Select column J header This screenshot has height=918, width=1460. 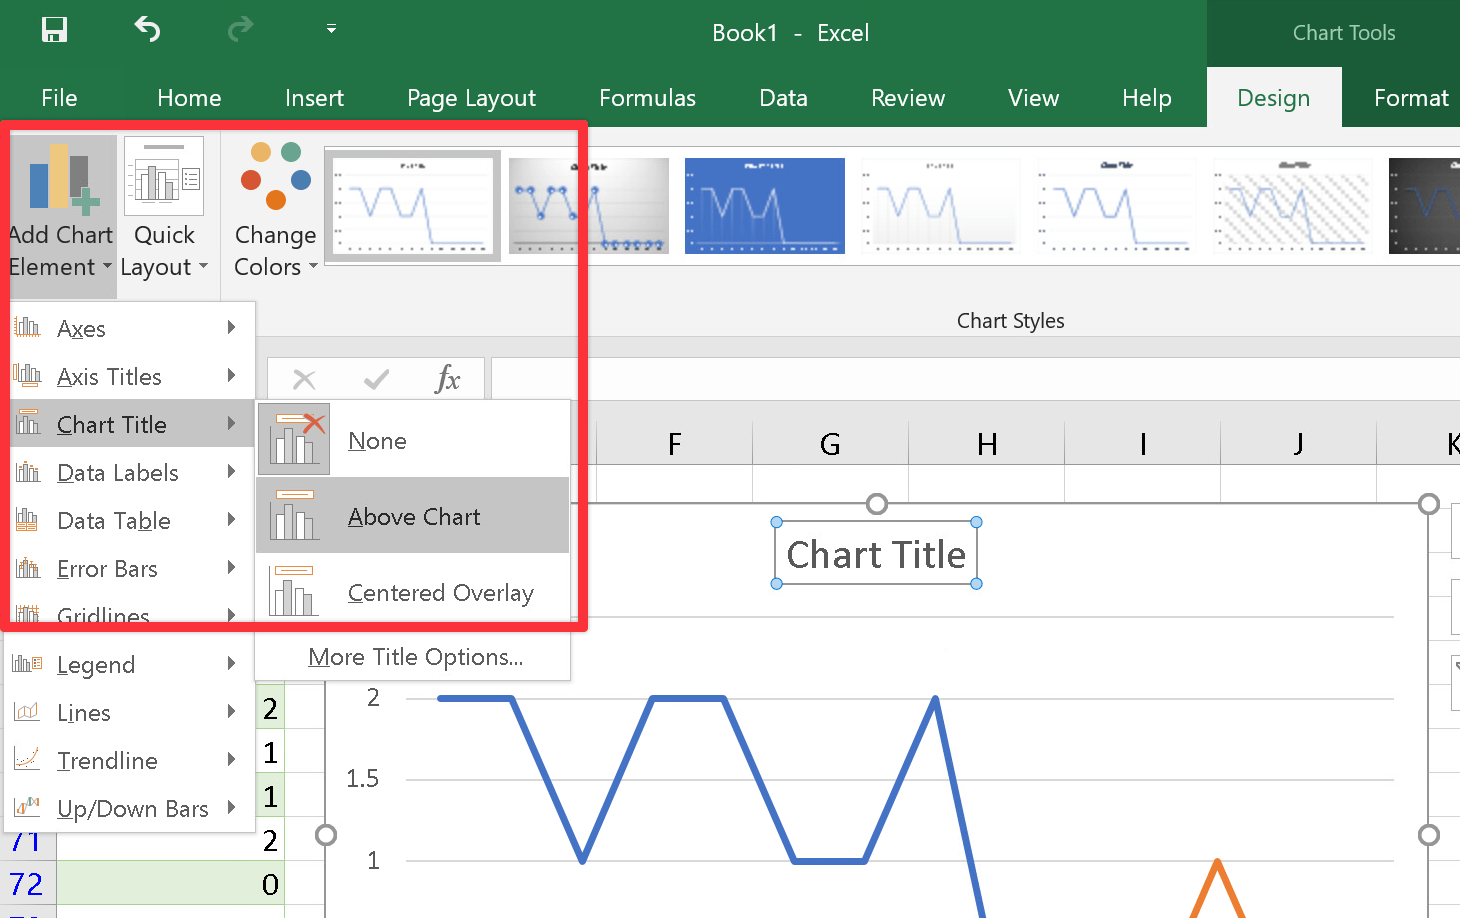(1298, 444)
